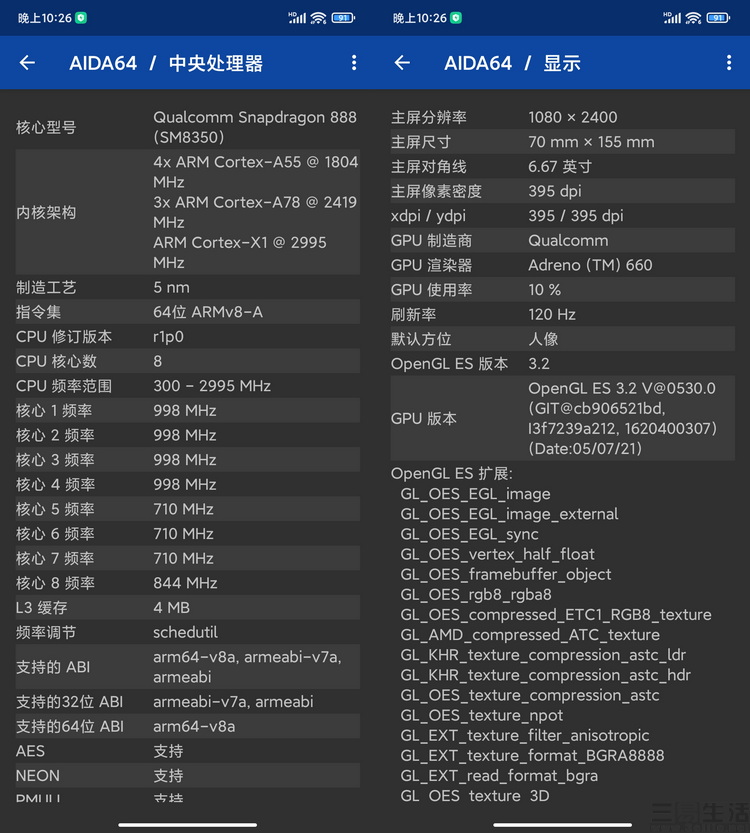Select the CPU 频率范围 row
The width and height of the screenshot is (750, 833).
[x=188, y=386]
